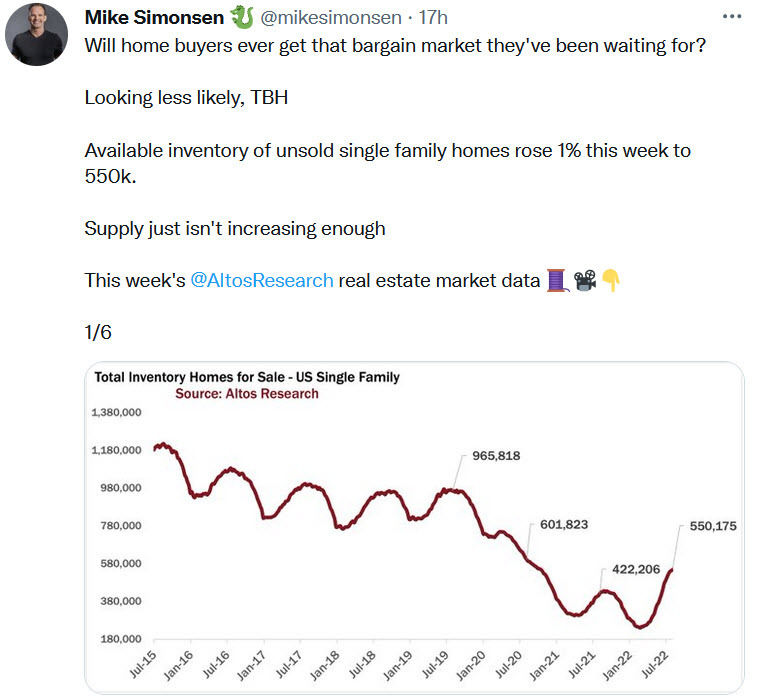Click the 17h tweet timestamp
The width and height of the screenshot is (763, 700).
[433, 18]
